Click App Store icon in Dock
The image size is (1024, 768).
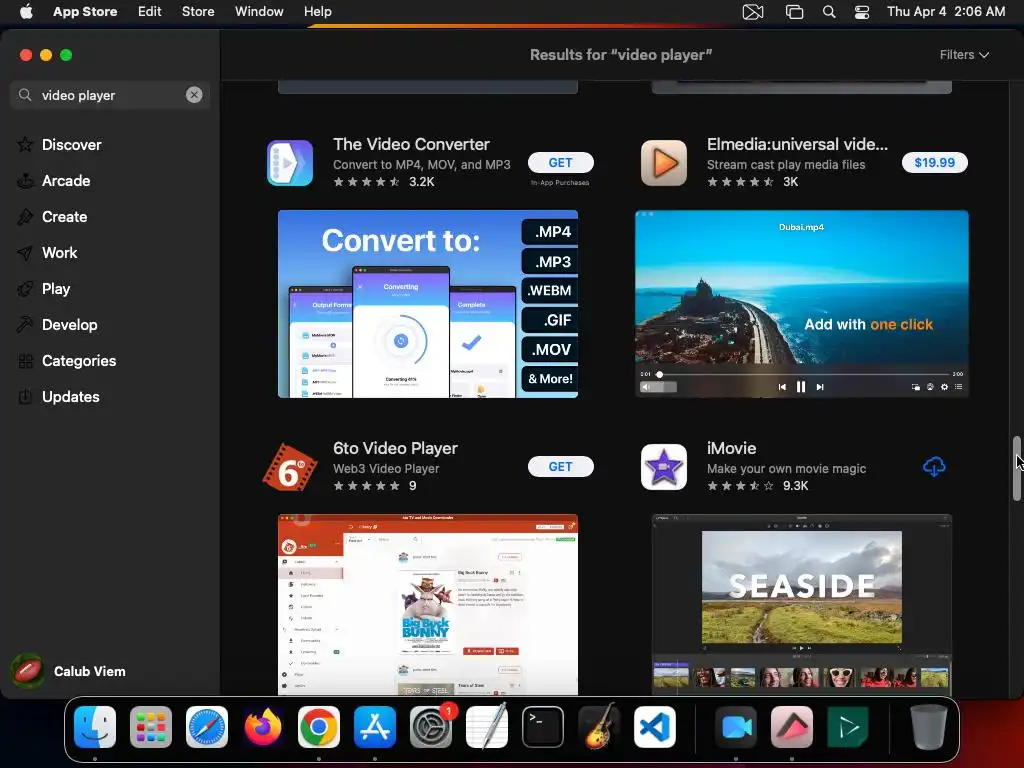[375, 727]
